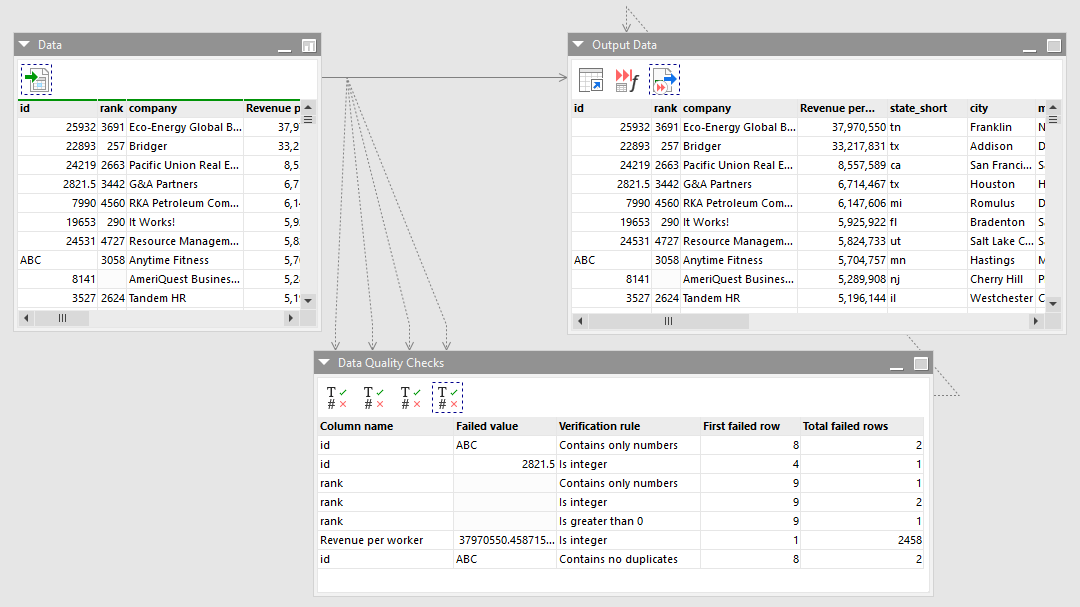Click the 'id' column header in Data panel

(x=57, y=108)
